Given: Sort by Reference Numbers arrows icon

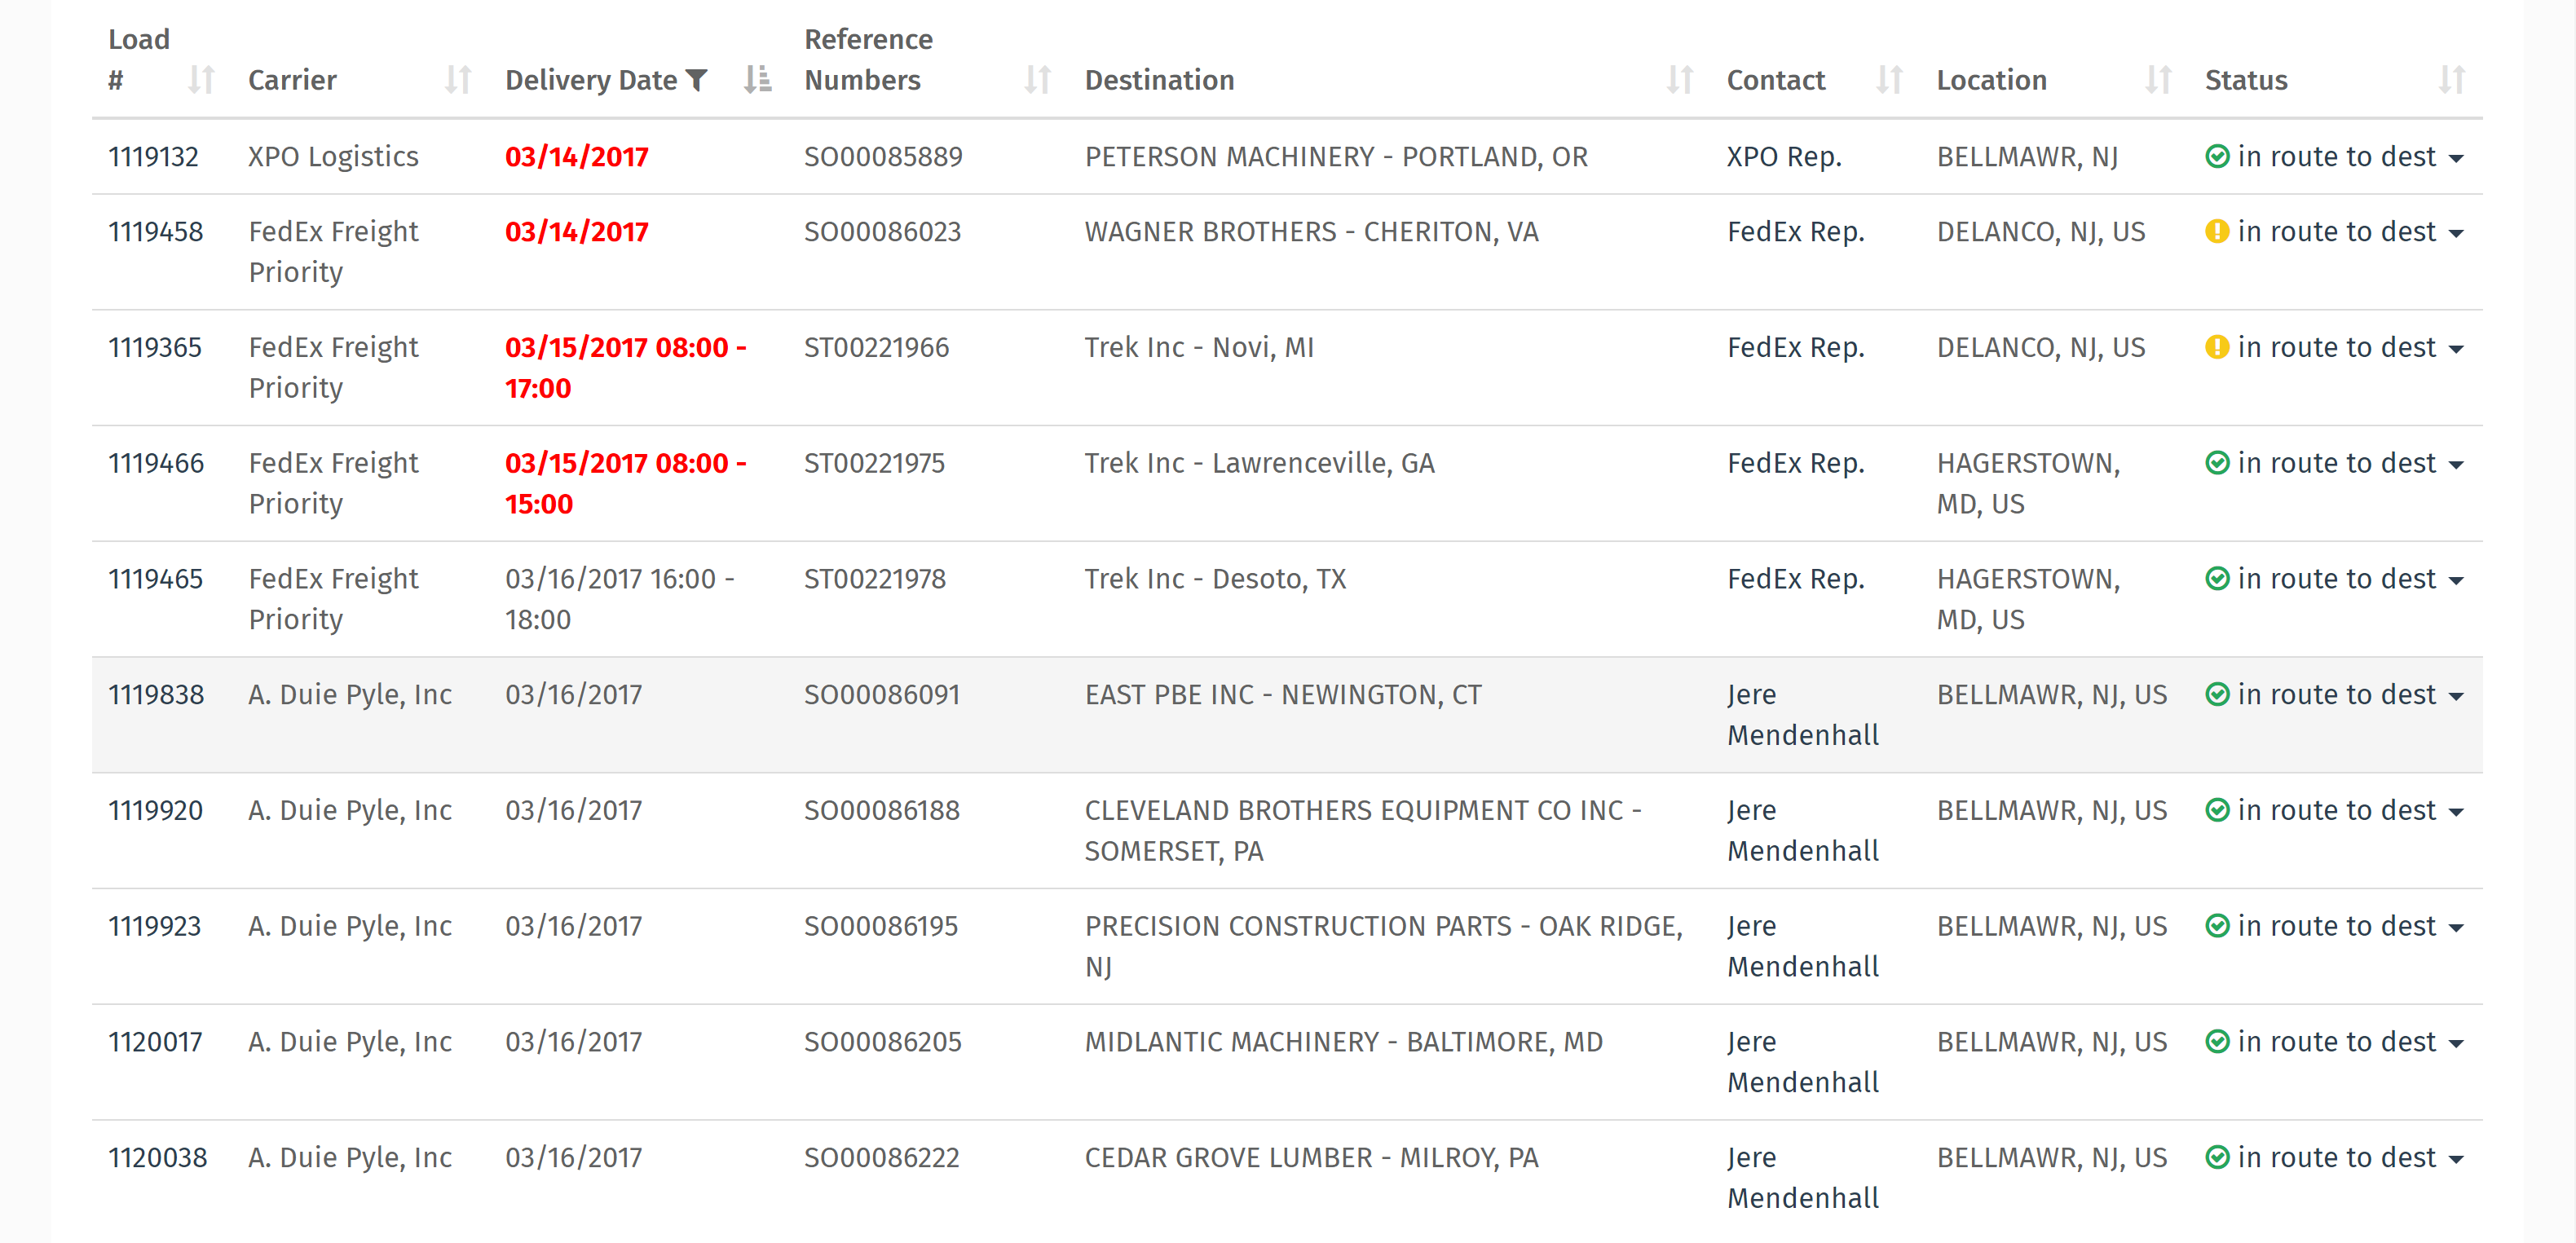Looking at the screenshot, I should click(1037, 80).
